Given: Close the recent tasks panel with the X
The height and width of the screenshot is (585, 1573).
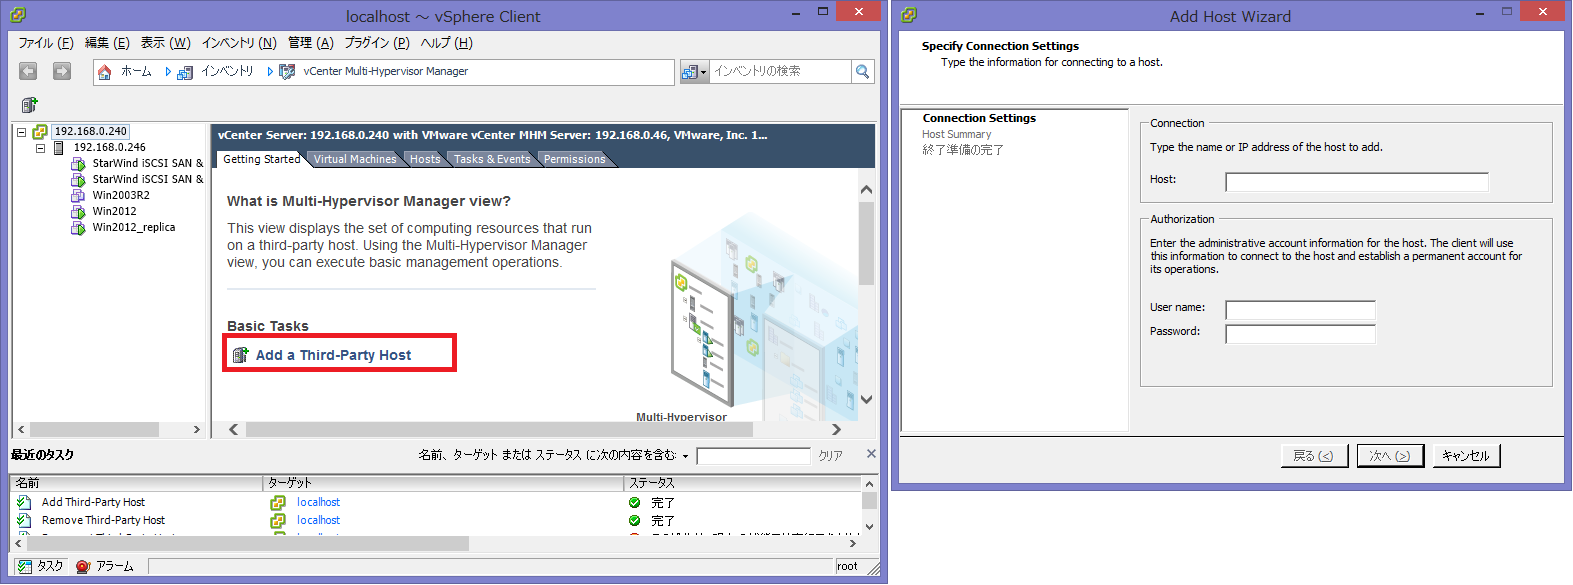Looking at the screenshot, I should pyautogui.click(x=871, y=454).
